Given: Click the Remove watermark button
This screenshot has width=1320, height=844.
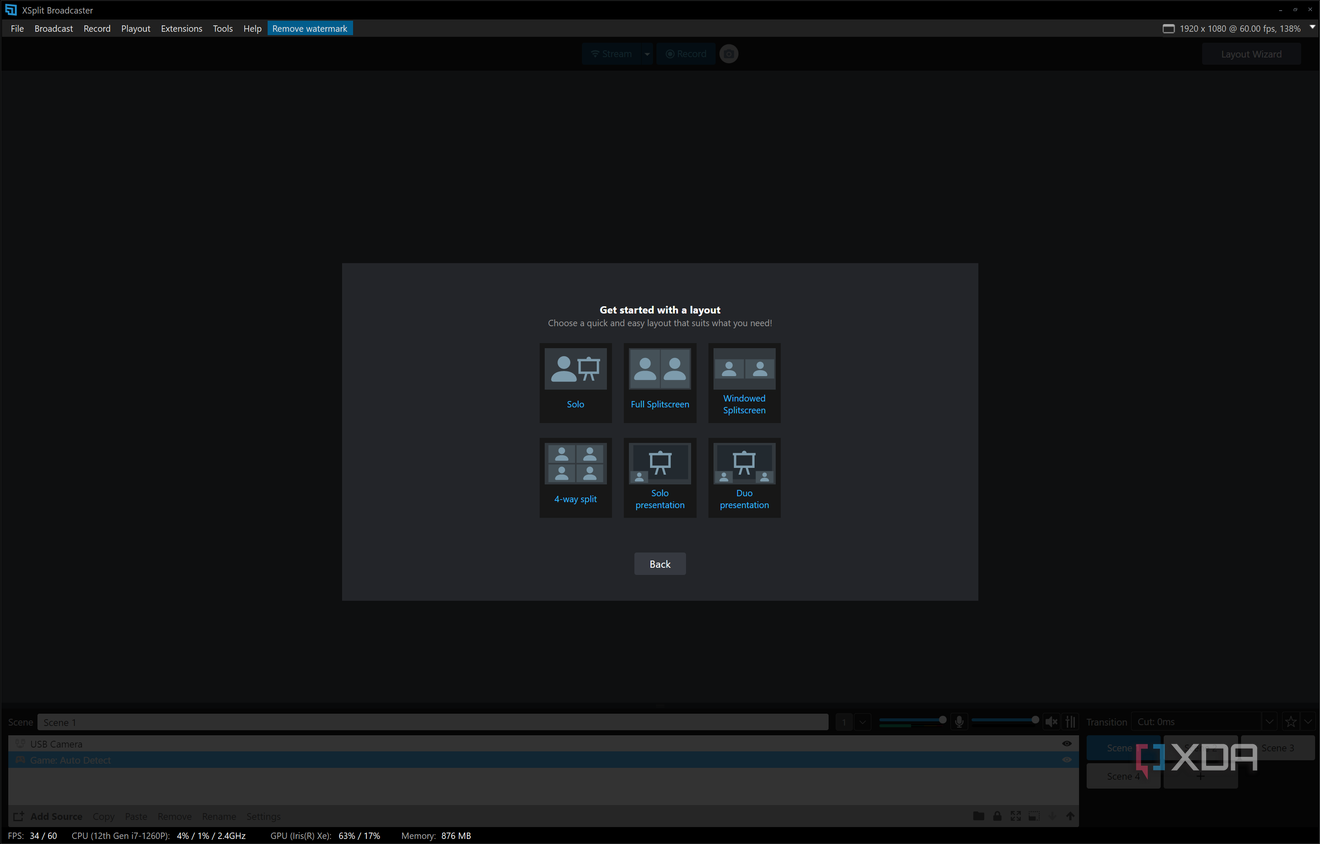Looking at the screenshot, I should pos(310,29).
